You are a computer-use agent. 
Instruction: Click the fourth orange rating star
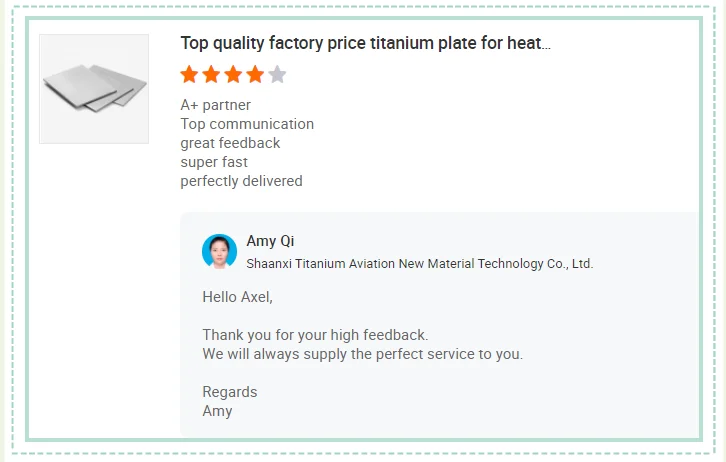pos(255,74)
